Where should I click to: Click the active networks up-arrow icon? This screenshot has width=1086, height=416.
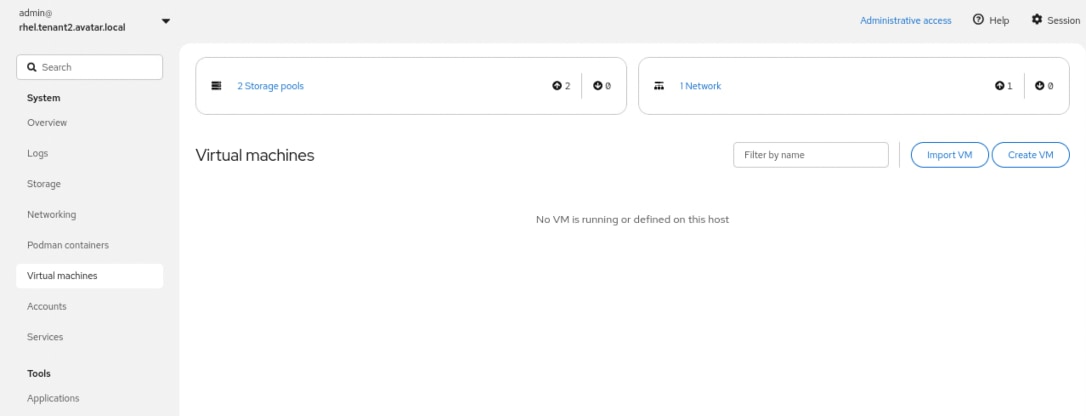(999, 86)
